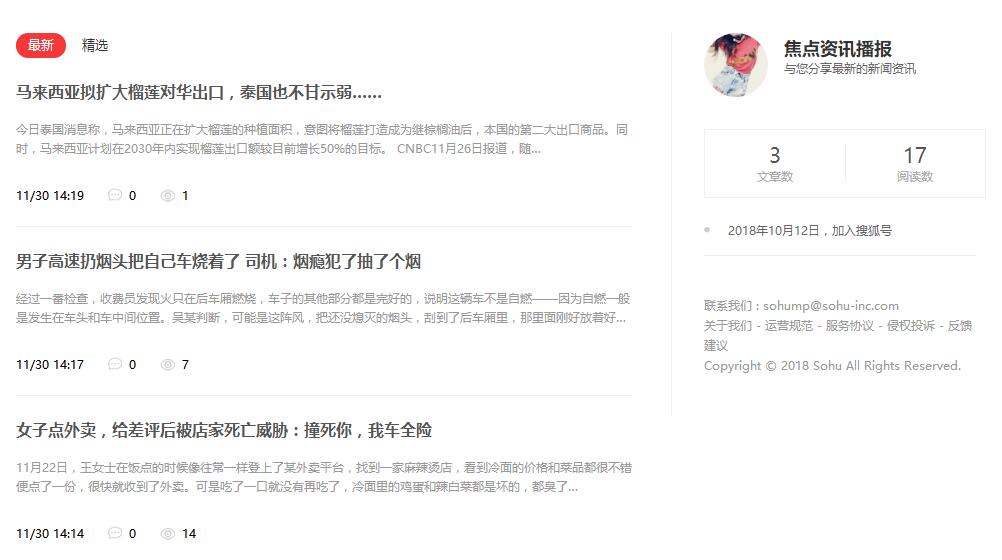
Task: Open the 关于我们 footer link
Action: point(727,325)
